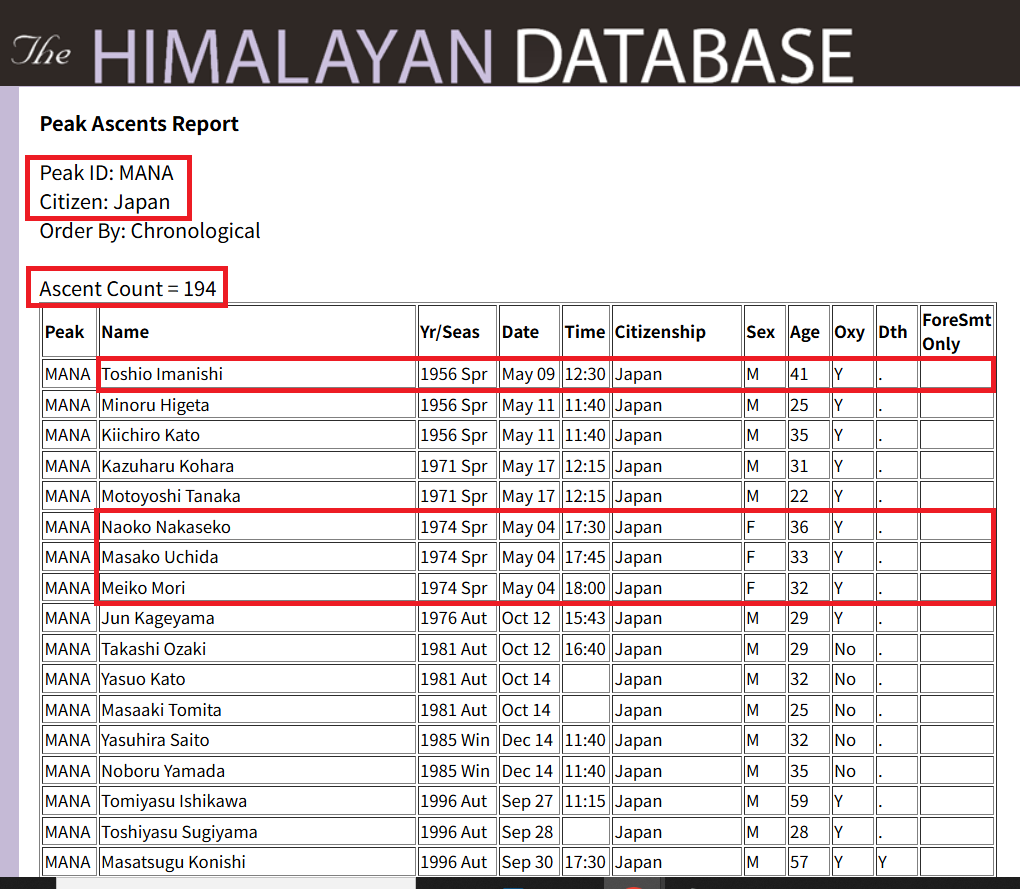Click the Peak Ascents Report heading

(139, 124)
